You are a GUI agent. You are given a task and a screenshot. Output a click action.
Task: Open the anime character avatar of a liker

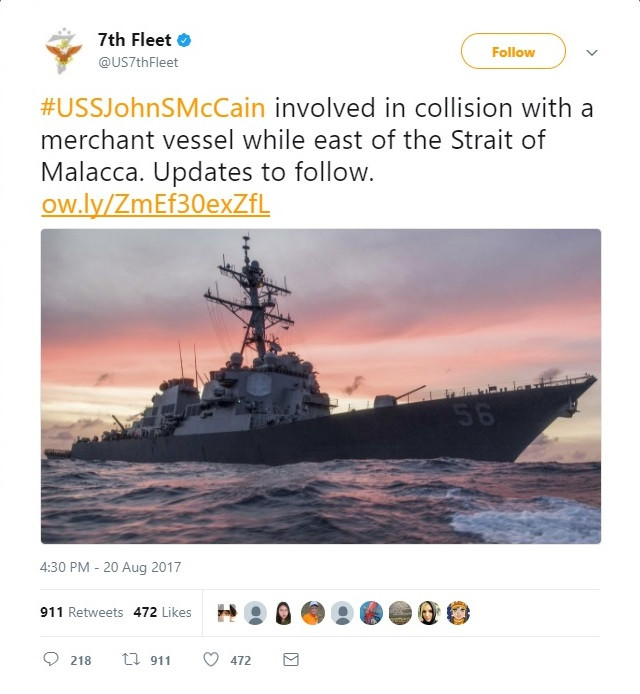[458, 612]
